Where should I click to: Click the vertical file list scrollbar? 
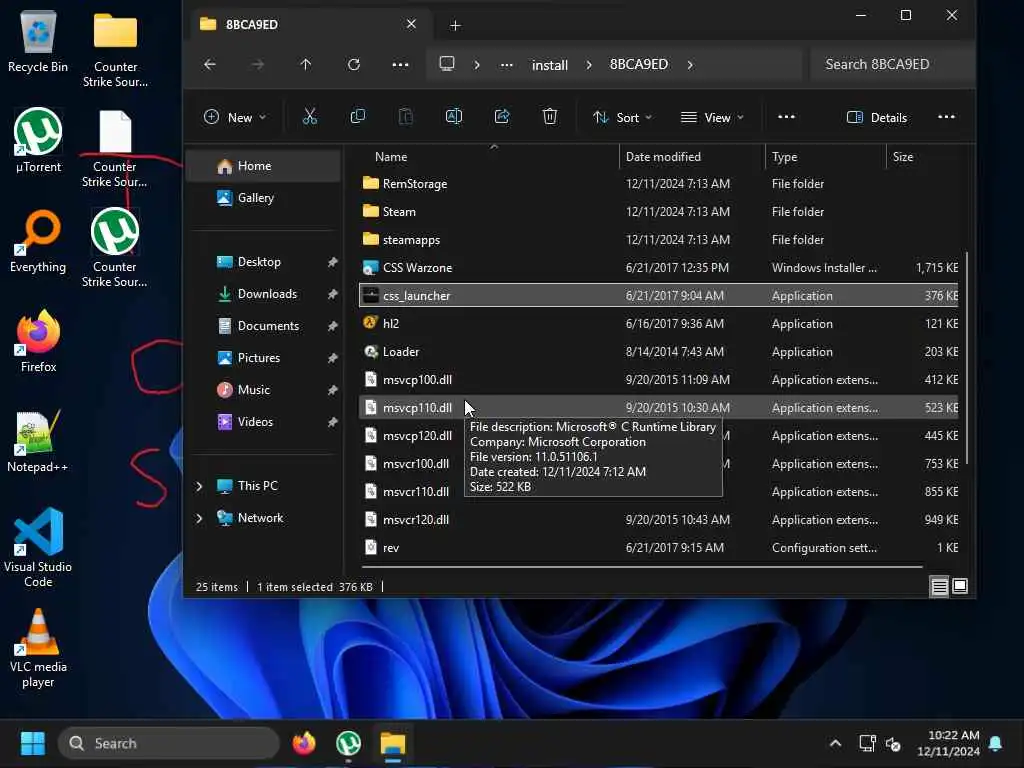point(967,359)
